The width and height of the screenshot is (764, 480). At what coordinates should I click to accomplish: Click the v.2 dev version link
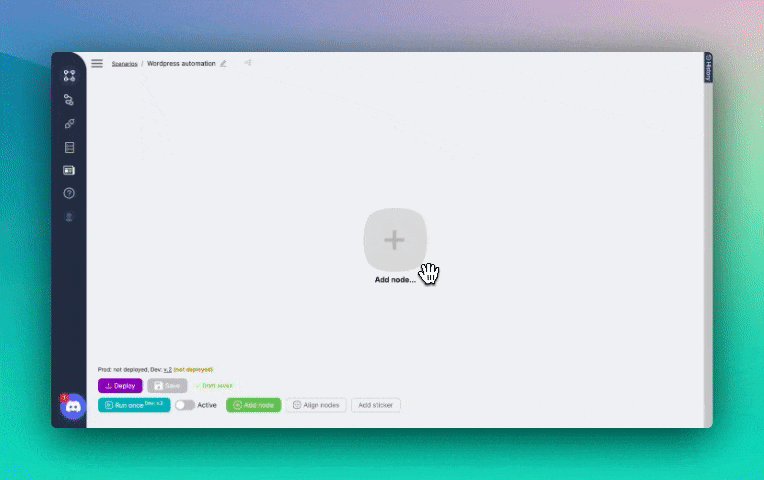click(168, 369)
